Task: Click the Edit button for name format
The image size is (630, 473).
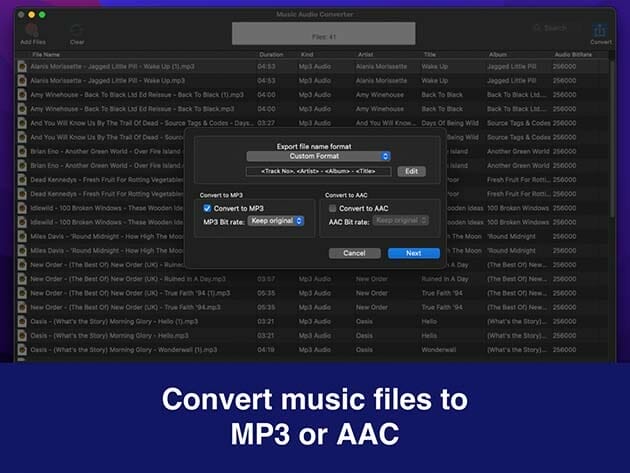Action: coord(411,171)
